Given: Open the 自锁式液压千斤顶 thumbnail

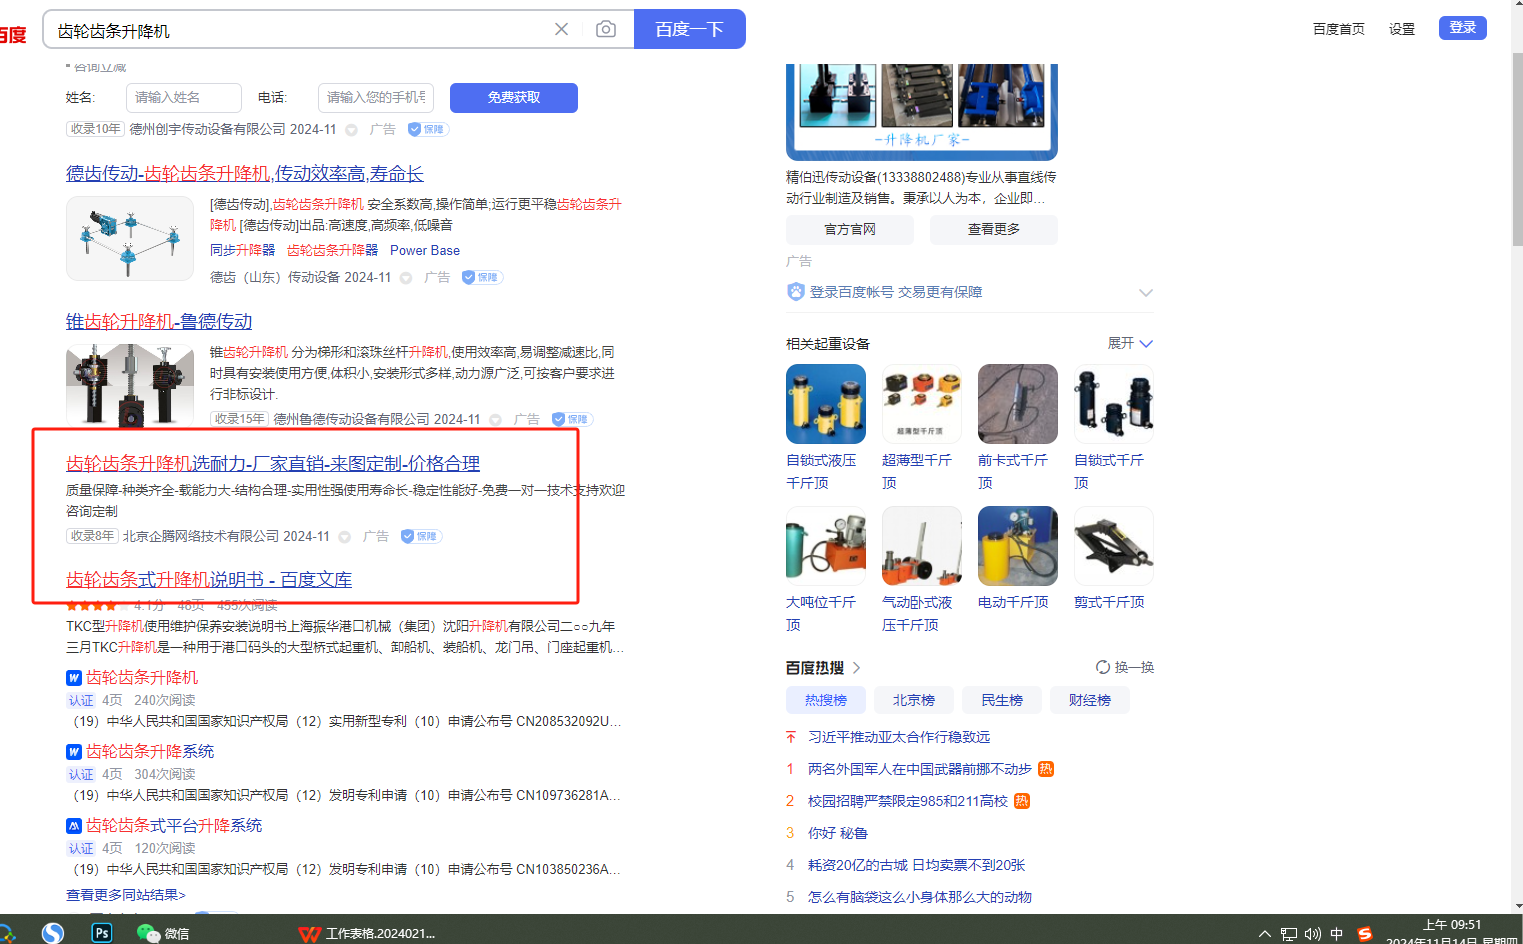Looking at the screenshot, I should [x=825, y=404].
